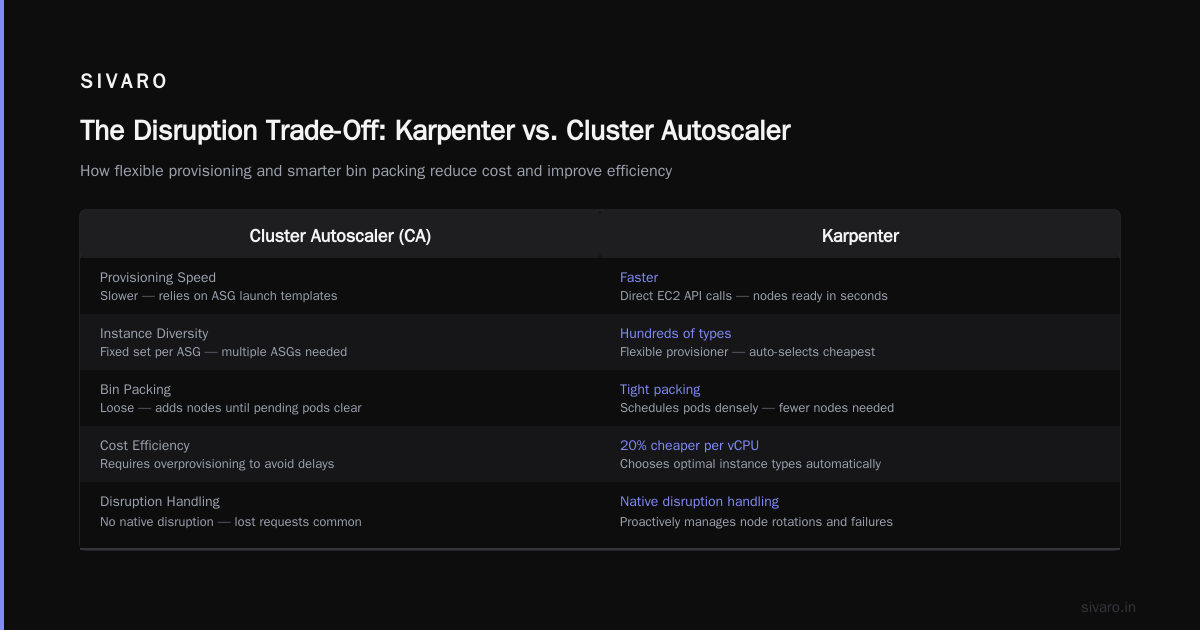
Task: Open the Hundreds of types highlight
Action: [675, 333]
